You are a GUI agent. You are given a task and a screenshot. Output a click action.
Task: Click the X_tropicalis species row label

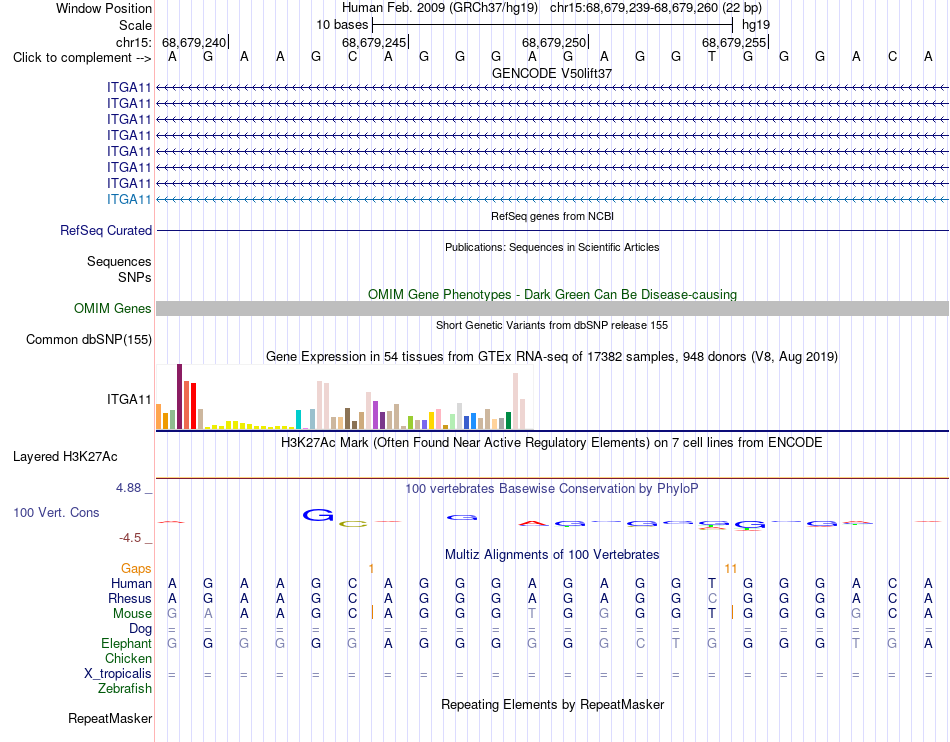(x=118, y=674)
